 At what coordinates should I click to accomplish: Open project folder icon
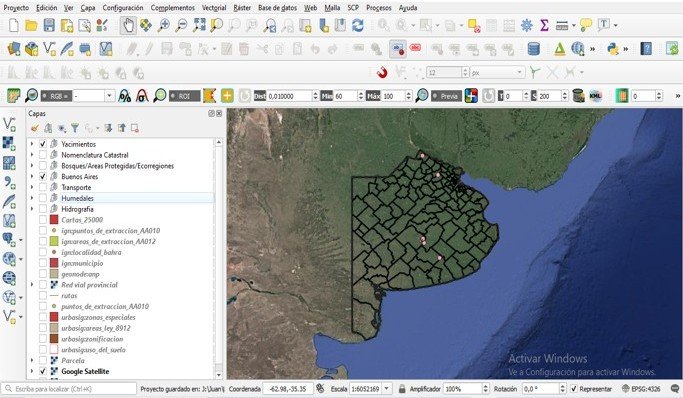click(x=31, y=25)
